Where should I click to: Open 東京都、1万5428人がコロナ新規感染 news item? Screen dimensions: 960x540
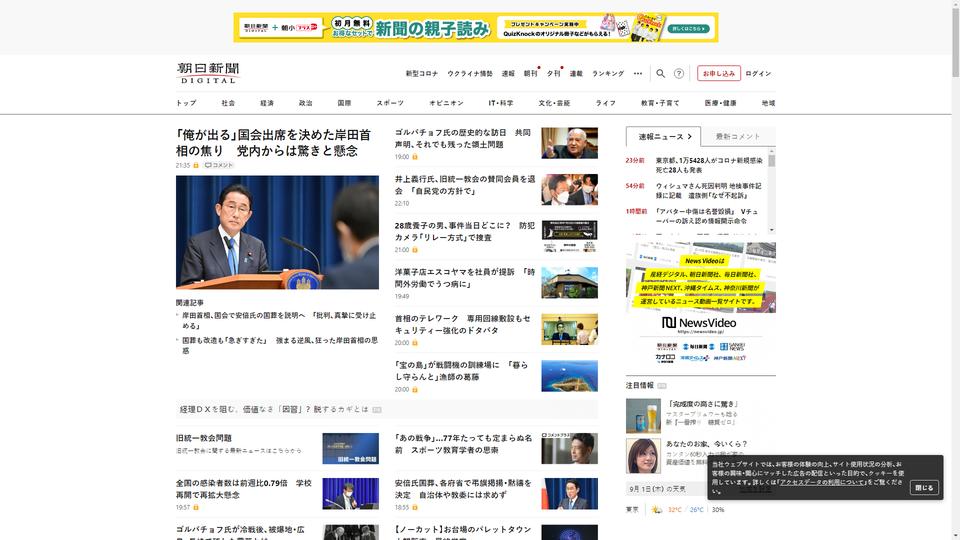709,165
